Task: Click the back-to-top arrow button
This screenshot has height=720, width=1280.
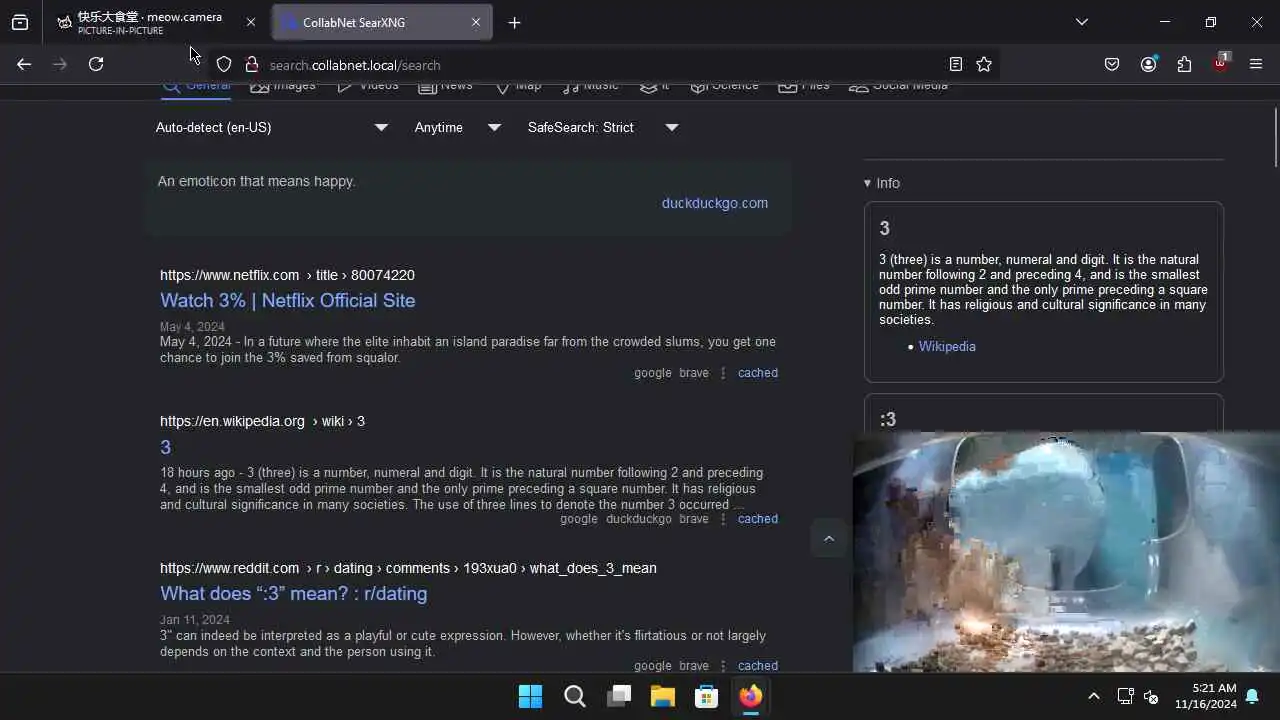Action: tap(829, 538)
